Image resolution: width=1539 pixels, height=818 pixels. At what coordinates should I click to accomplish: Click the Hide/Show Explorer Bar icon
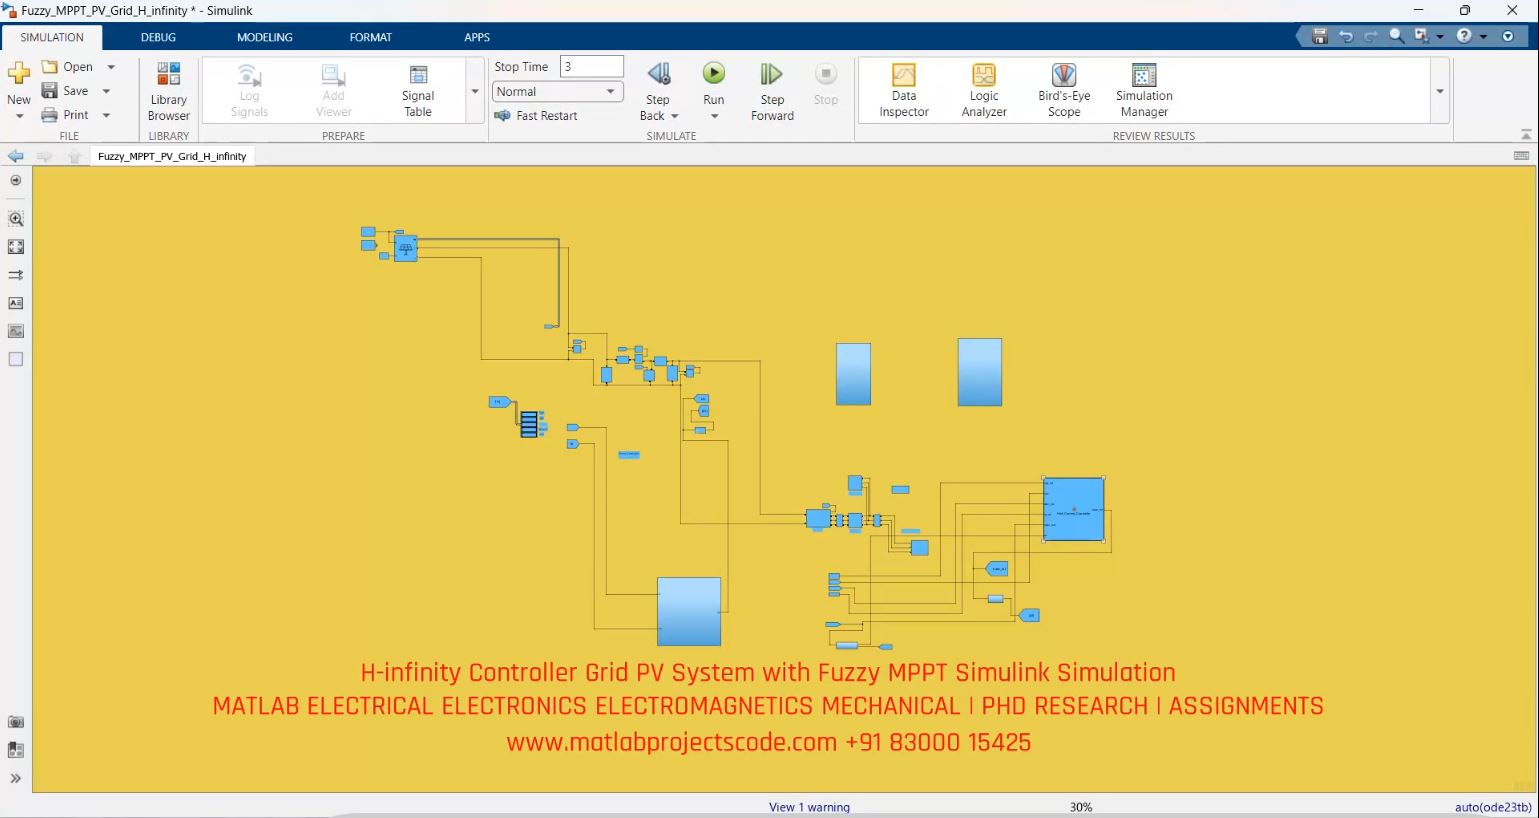pos(16,181)
